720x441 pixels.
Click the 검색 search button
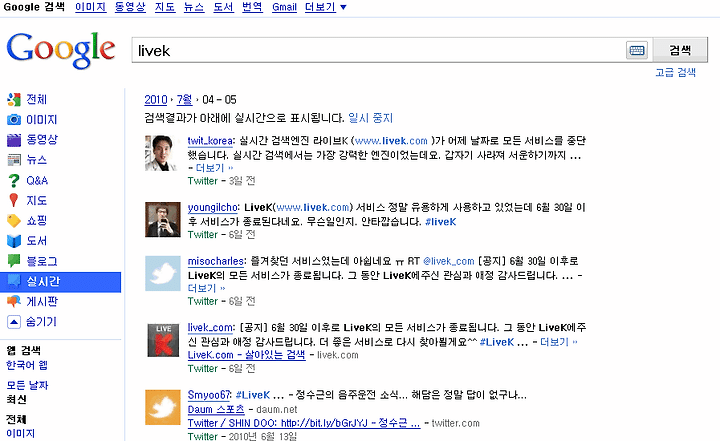click(x=680, y=50)
